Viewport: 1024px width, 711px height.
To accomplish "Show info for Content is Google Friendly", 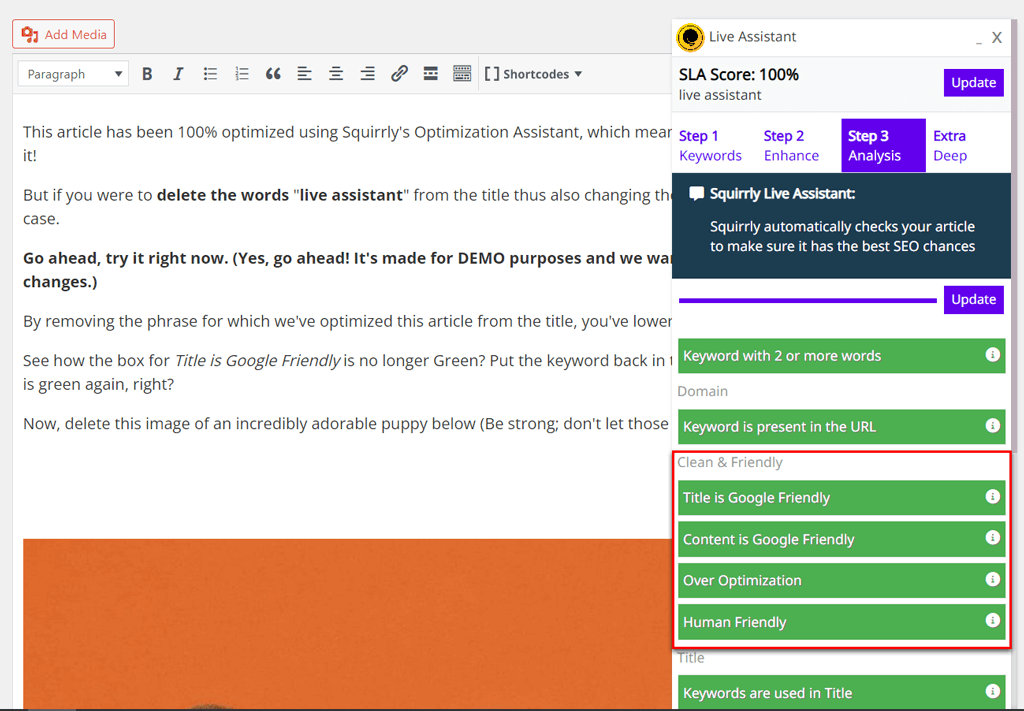I will click(993, 538).
